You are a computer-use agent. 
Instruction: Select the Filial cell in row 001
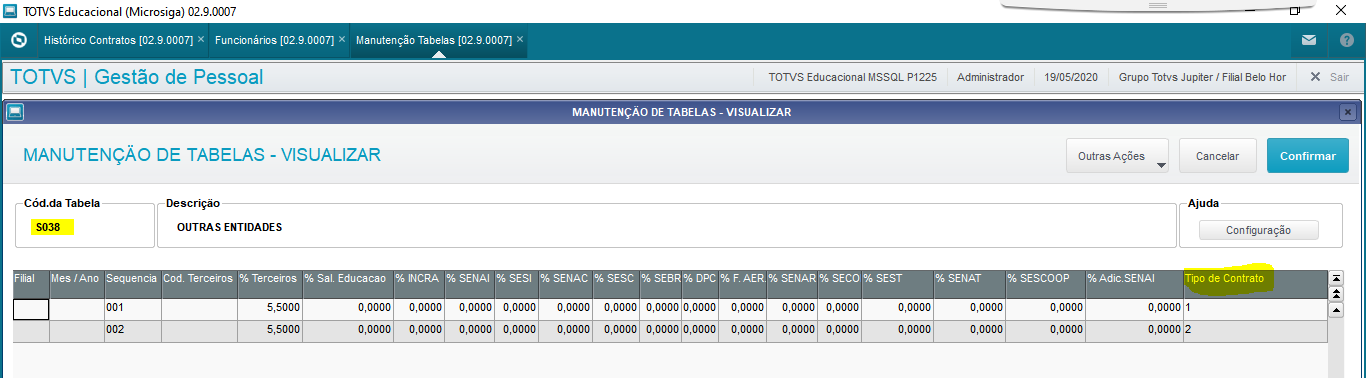click(30, 309)
